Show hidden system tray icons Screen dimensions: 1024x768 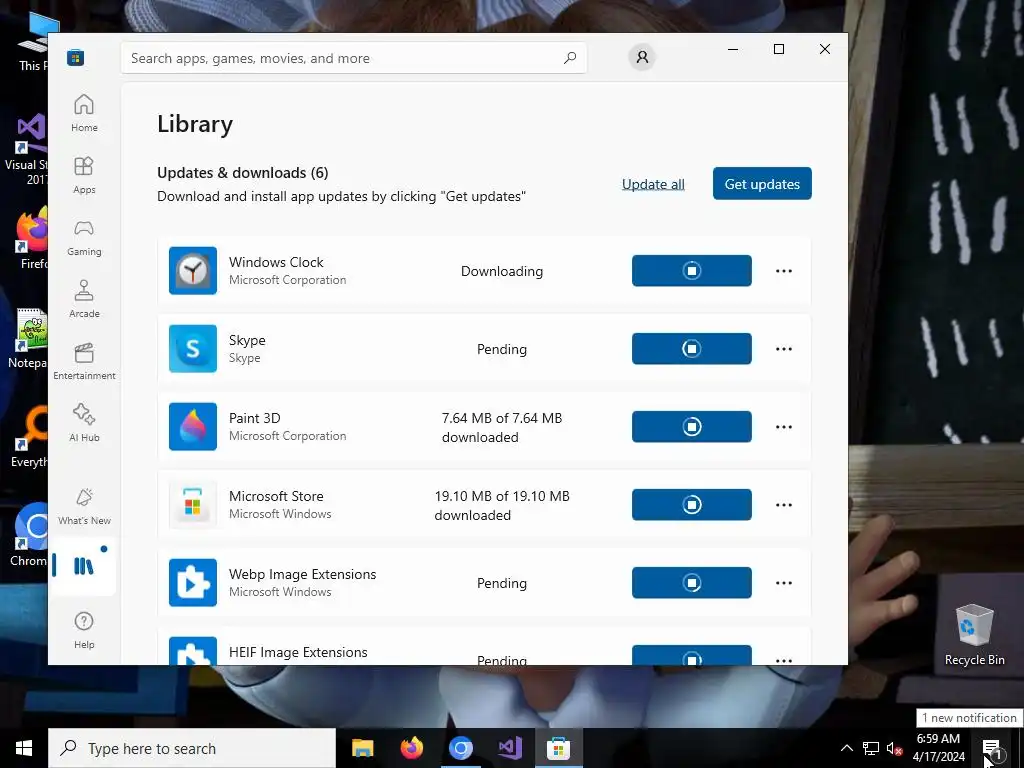pyautogui.click(x=846, y=748)
